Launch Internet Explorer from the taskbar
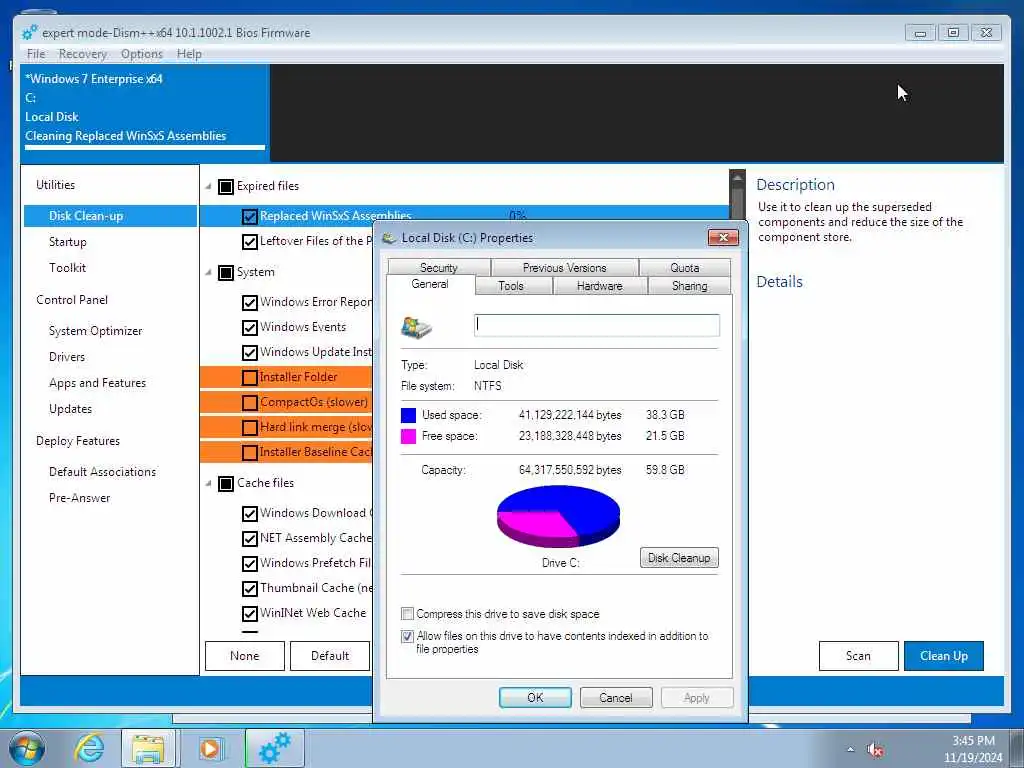This screenshot has width=1024, height=768. (x=89, y=748)
